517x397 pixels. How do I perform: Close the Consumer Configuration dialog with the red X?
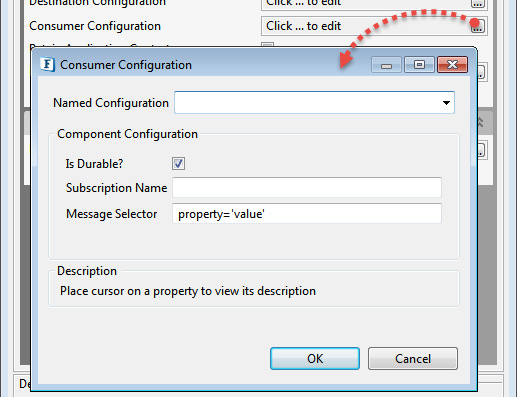coord(452,64)
